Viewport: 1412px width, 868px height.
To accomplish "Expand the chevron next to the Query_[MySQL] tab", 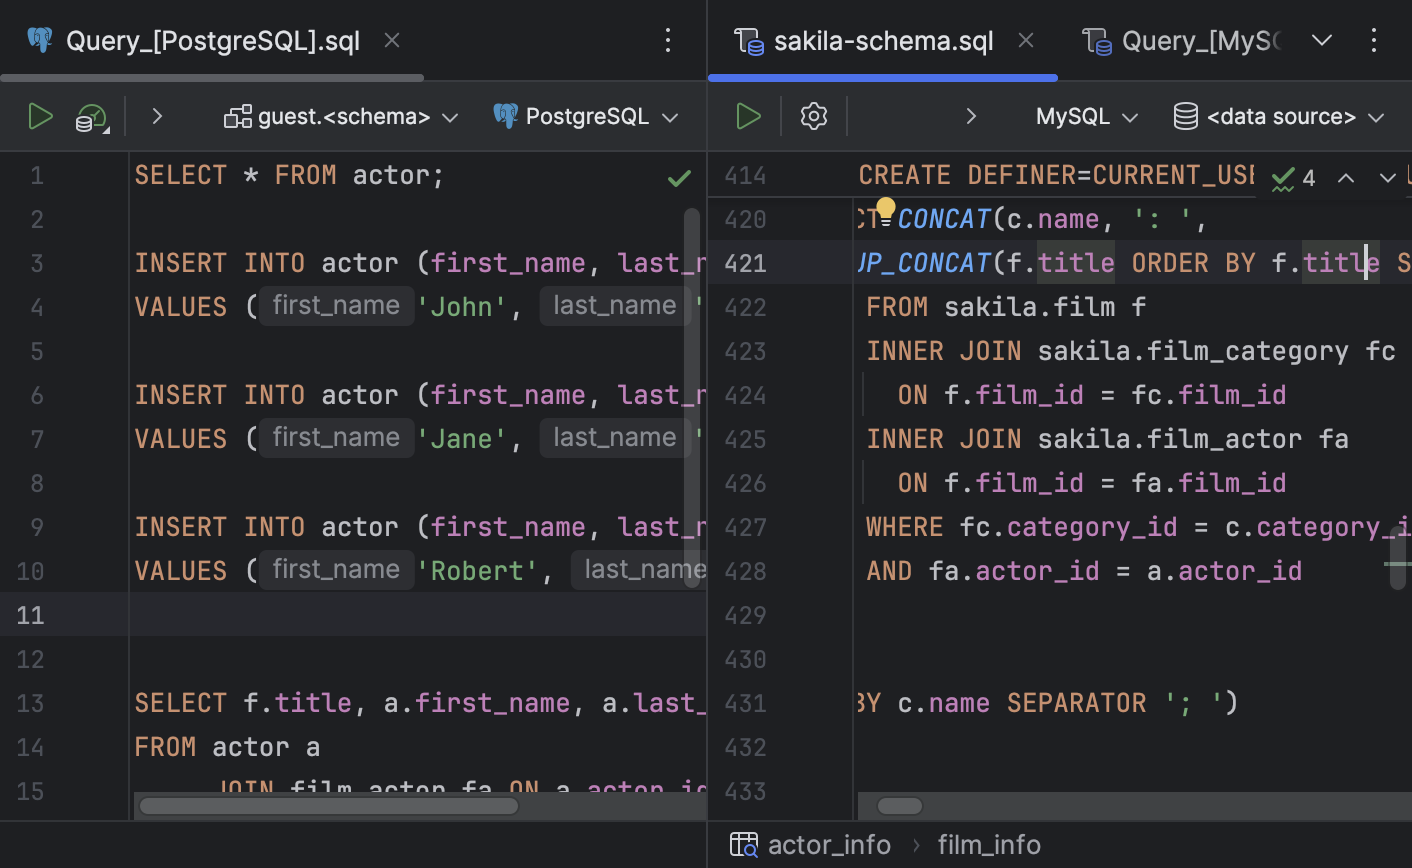I will (1322, 40).
